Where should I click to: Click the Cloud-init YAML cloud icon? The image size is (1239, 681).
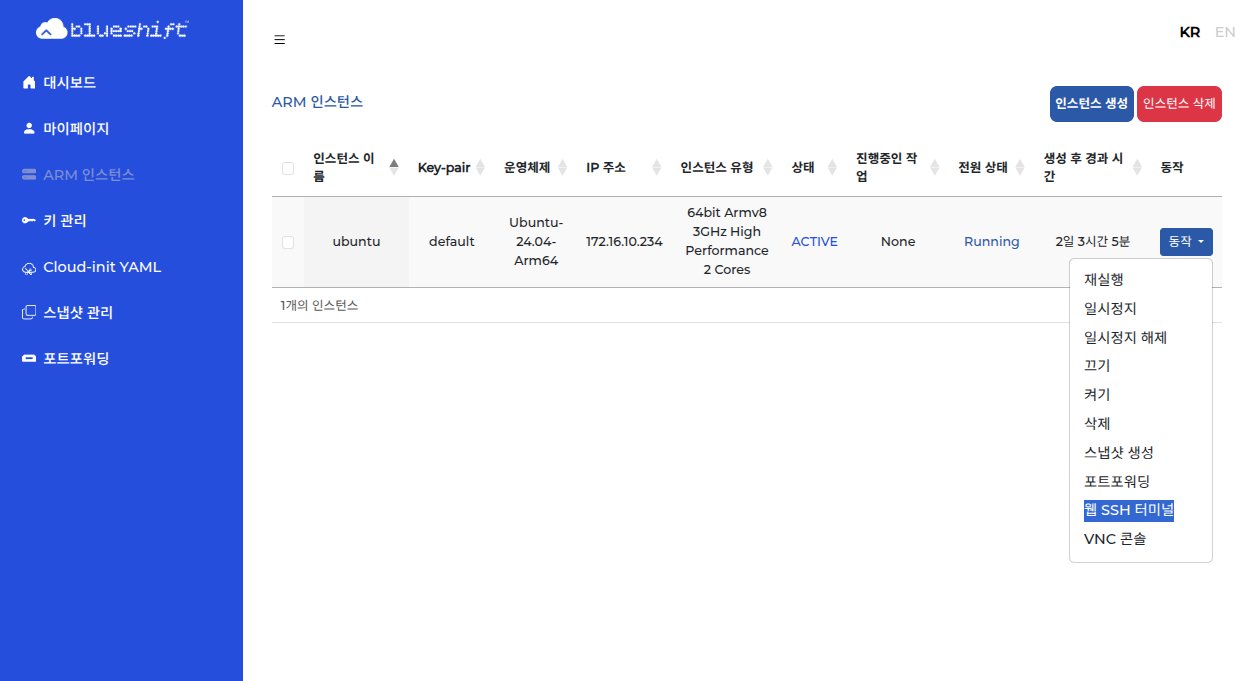tap(29, 268)
